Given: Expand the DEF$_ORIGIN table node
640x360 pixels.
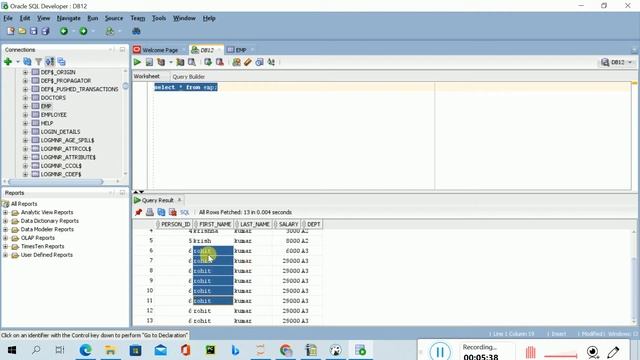Looking at the screenshot, I should point(25,72).
